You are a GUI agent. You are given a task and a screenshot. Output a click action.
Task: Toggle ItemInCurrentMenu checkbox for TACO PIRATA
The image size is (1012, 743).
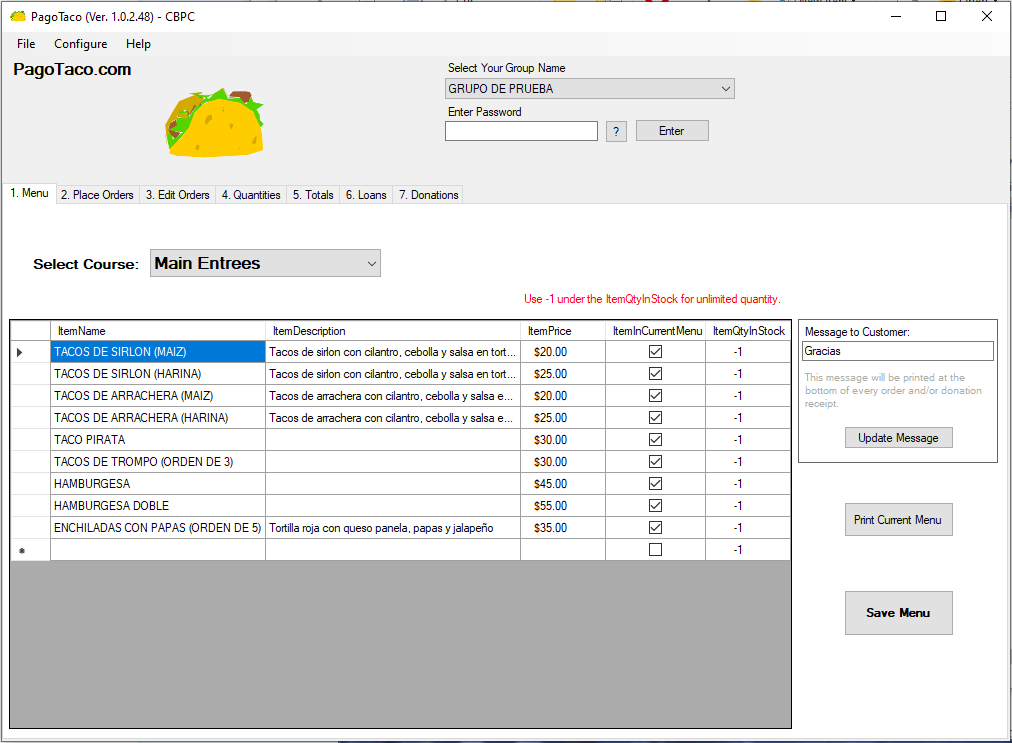click(655, 440)
